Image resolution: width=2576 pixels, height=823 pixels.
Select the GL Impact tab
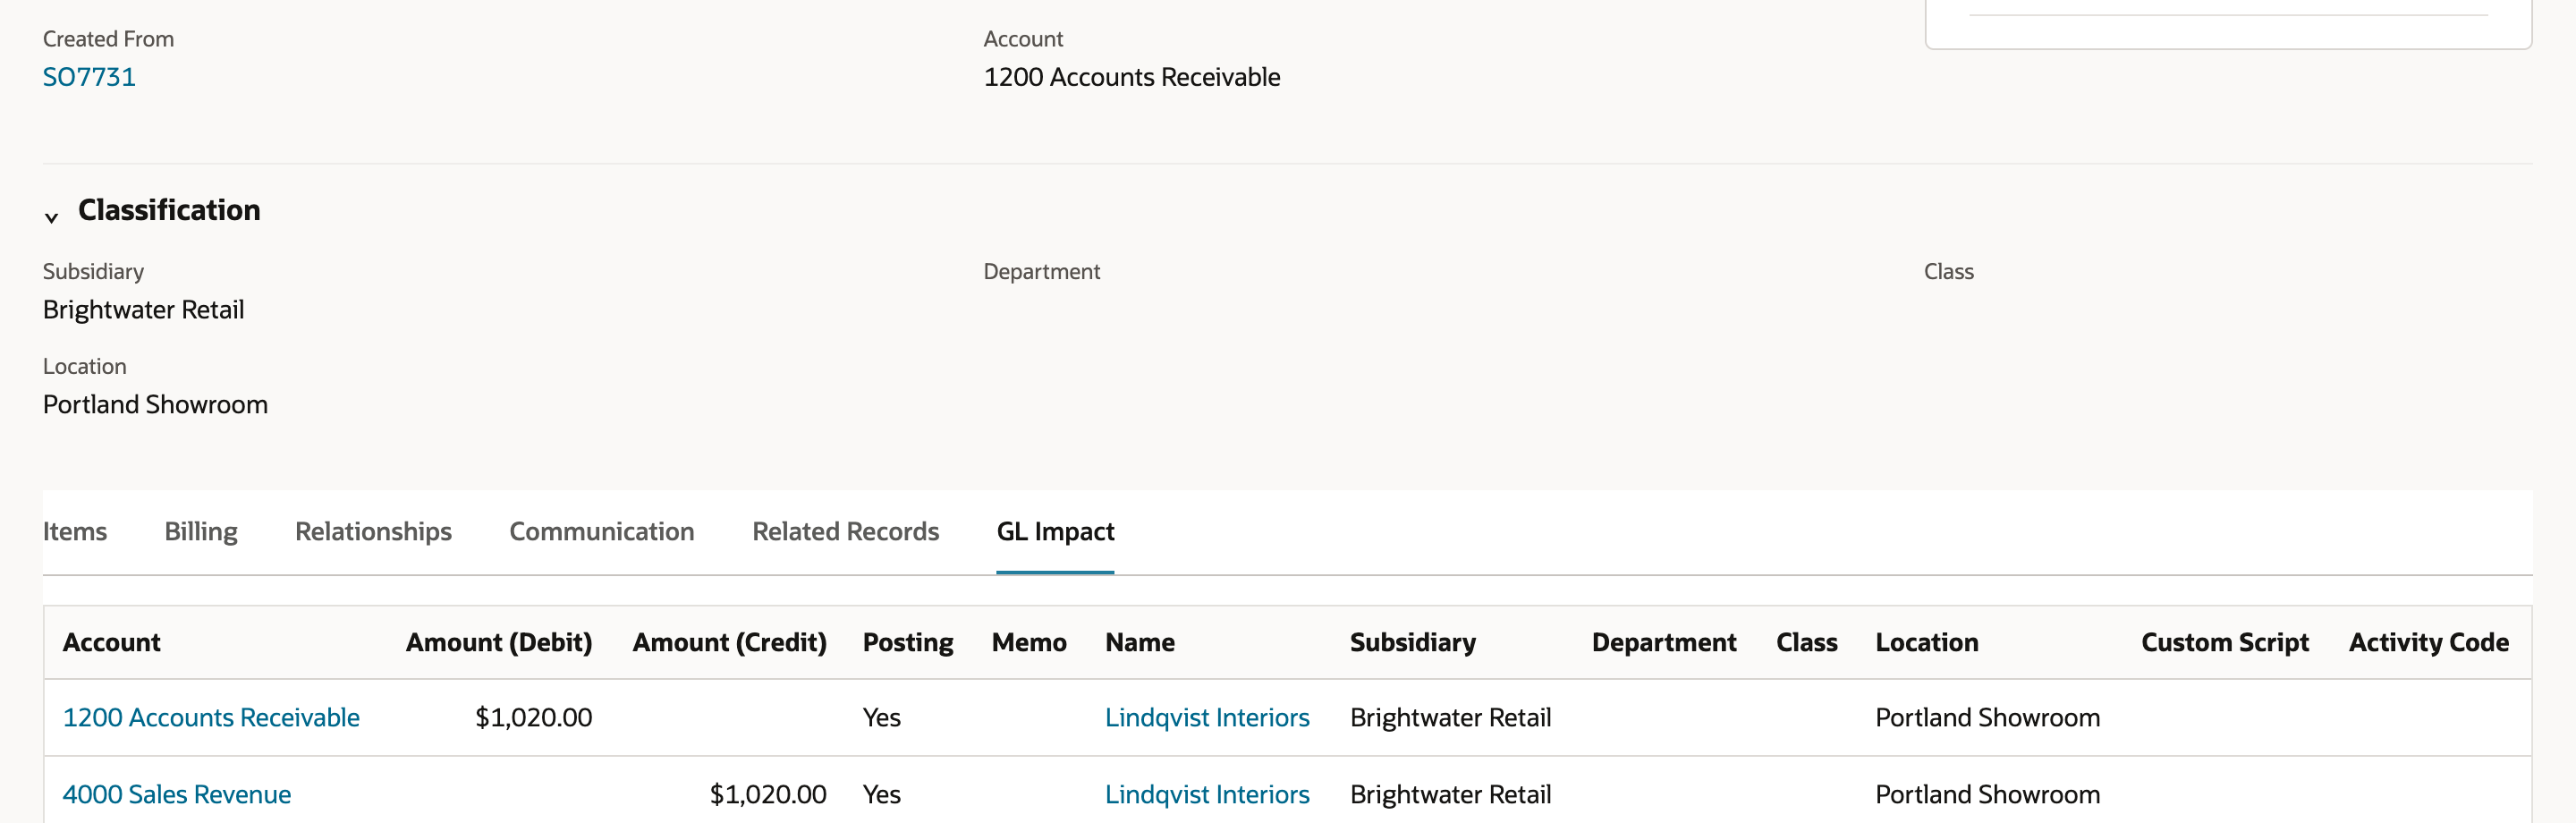[1055, 531]
